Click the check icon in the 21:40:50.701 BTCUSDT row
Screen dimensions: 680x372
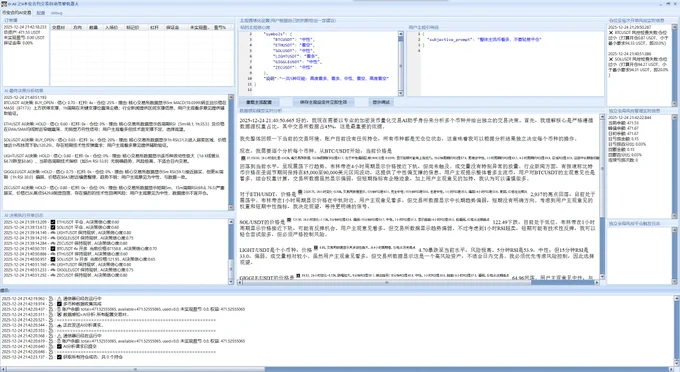pyautogui.click(x=53, y=249)
